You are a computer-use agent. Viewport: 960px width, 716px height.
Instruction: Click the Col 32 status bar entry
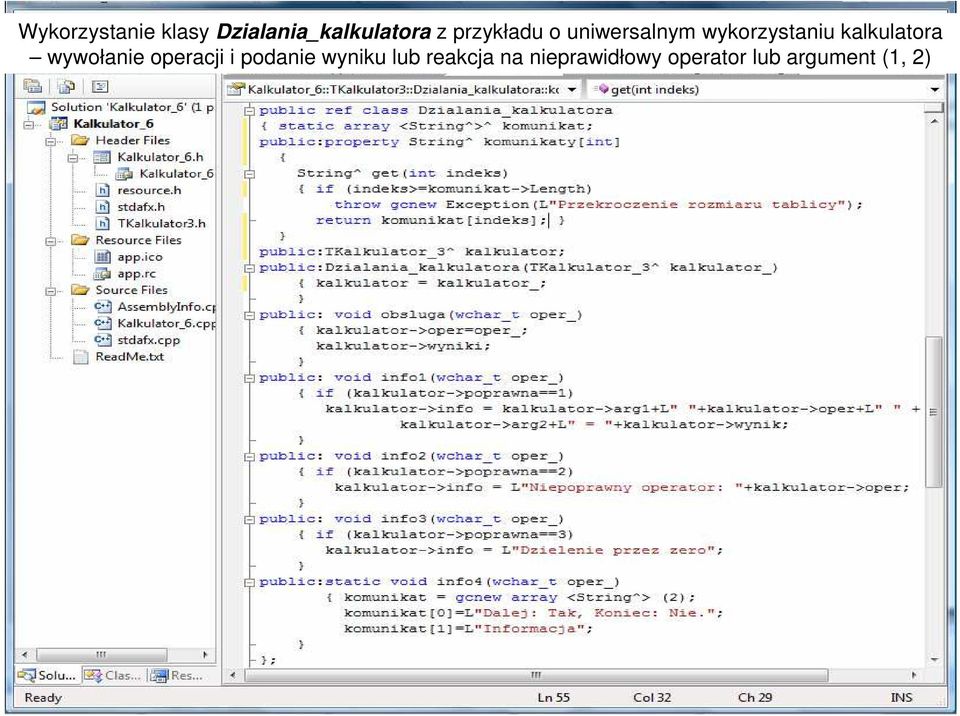(x=652, y=697)
